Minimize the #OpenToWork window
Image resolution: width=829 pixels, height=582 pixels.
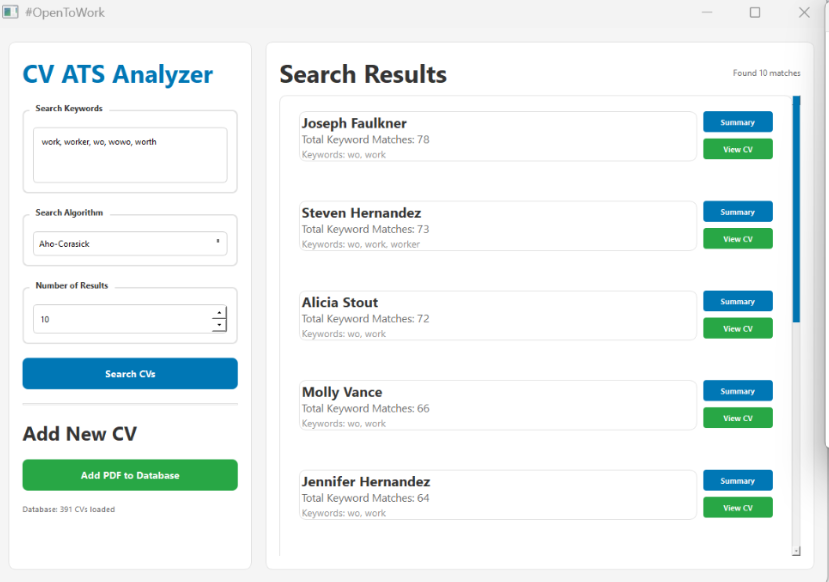(707, 12)
